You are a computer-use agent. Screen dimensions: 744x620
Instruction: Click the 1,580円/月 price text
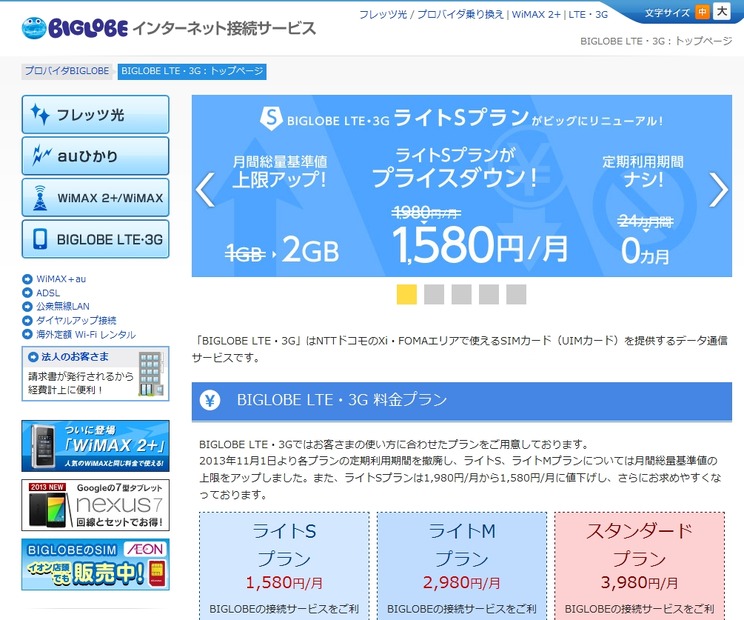284,583
